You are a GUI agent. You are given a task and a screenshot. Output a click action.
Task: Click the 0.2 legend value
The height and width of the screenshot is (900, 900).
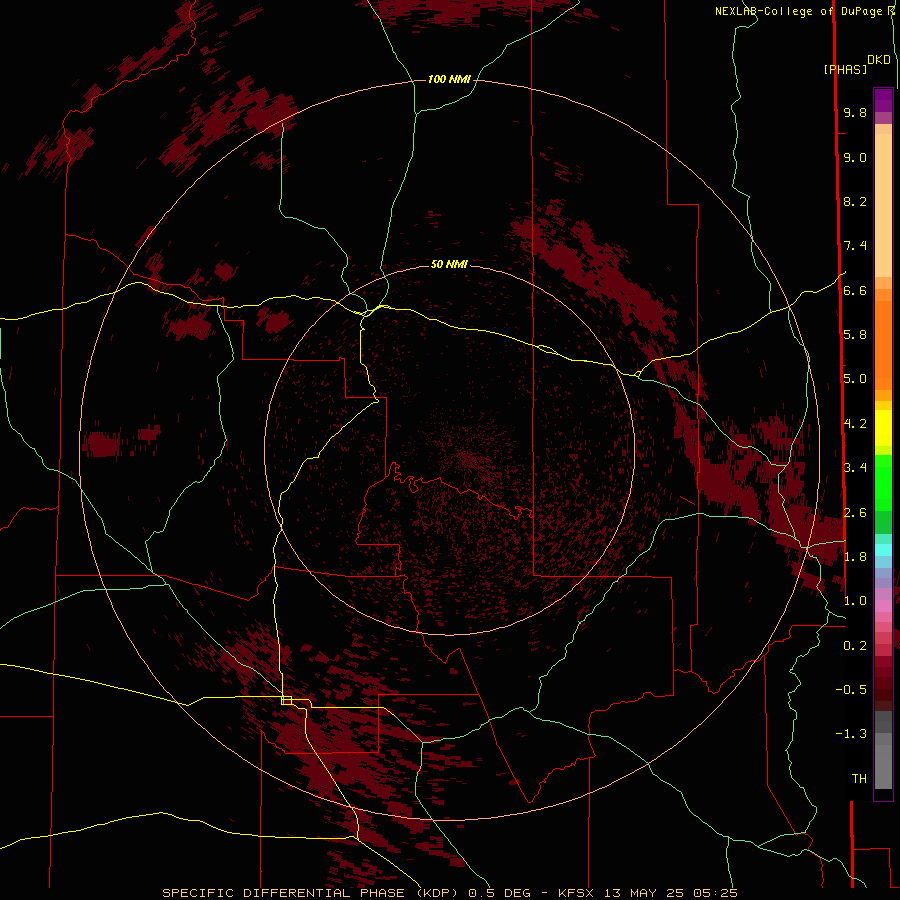pos(855,646)
